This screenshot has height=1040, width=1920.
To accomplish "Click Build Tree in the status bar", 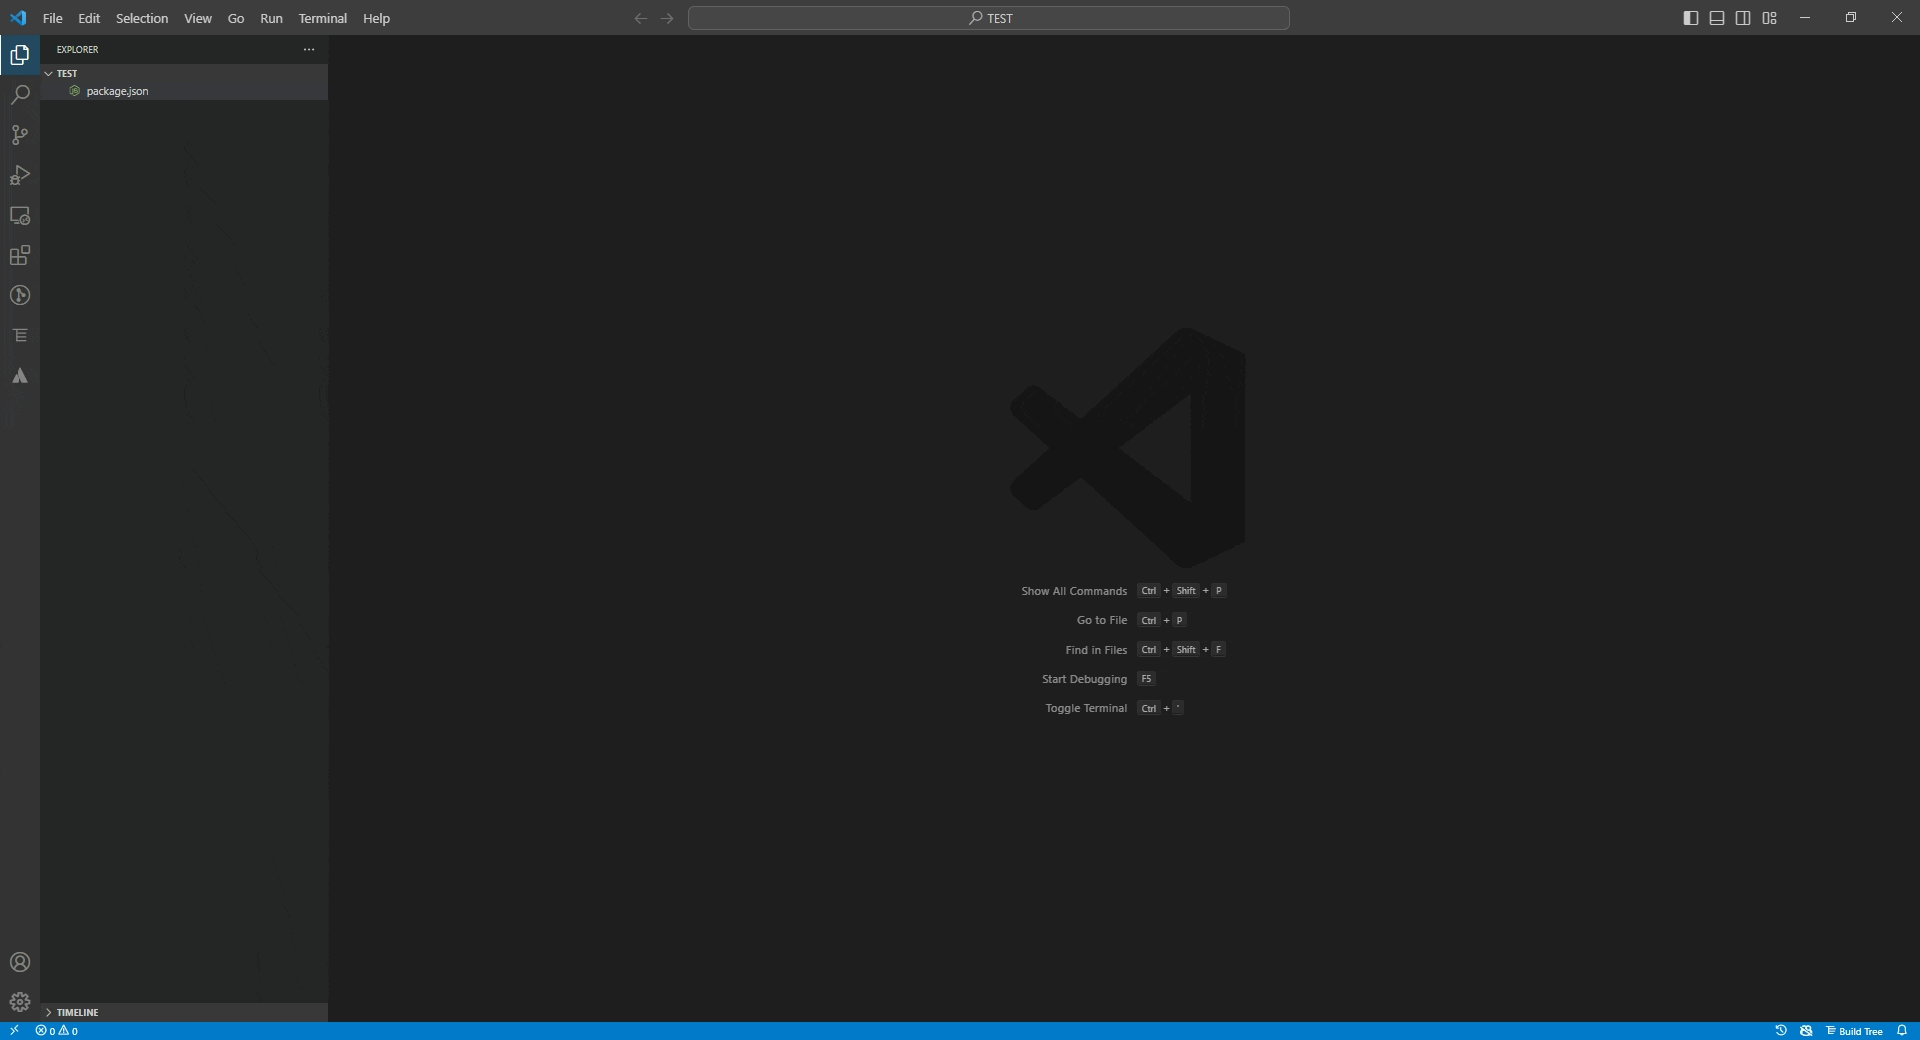I will pyautogui.click(x=1858, y=1030).
